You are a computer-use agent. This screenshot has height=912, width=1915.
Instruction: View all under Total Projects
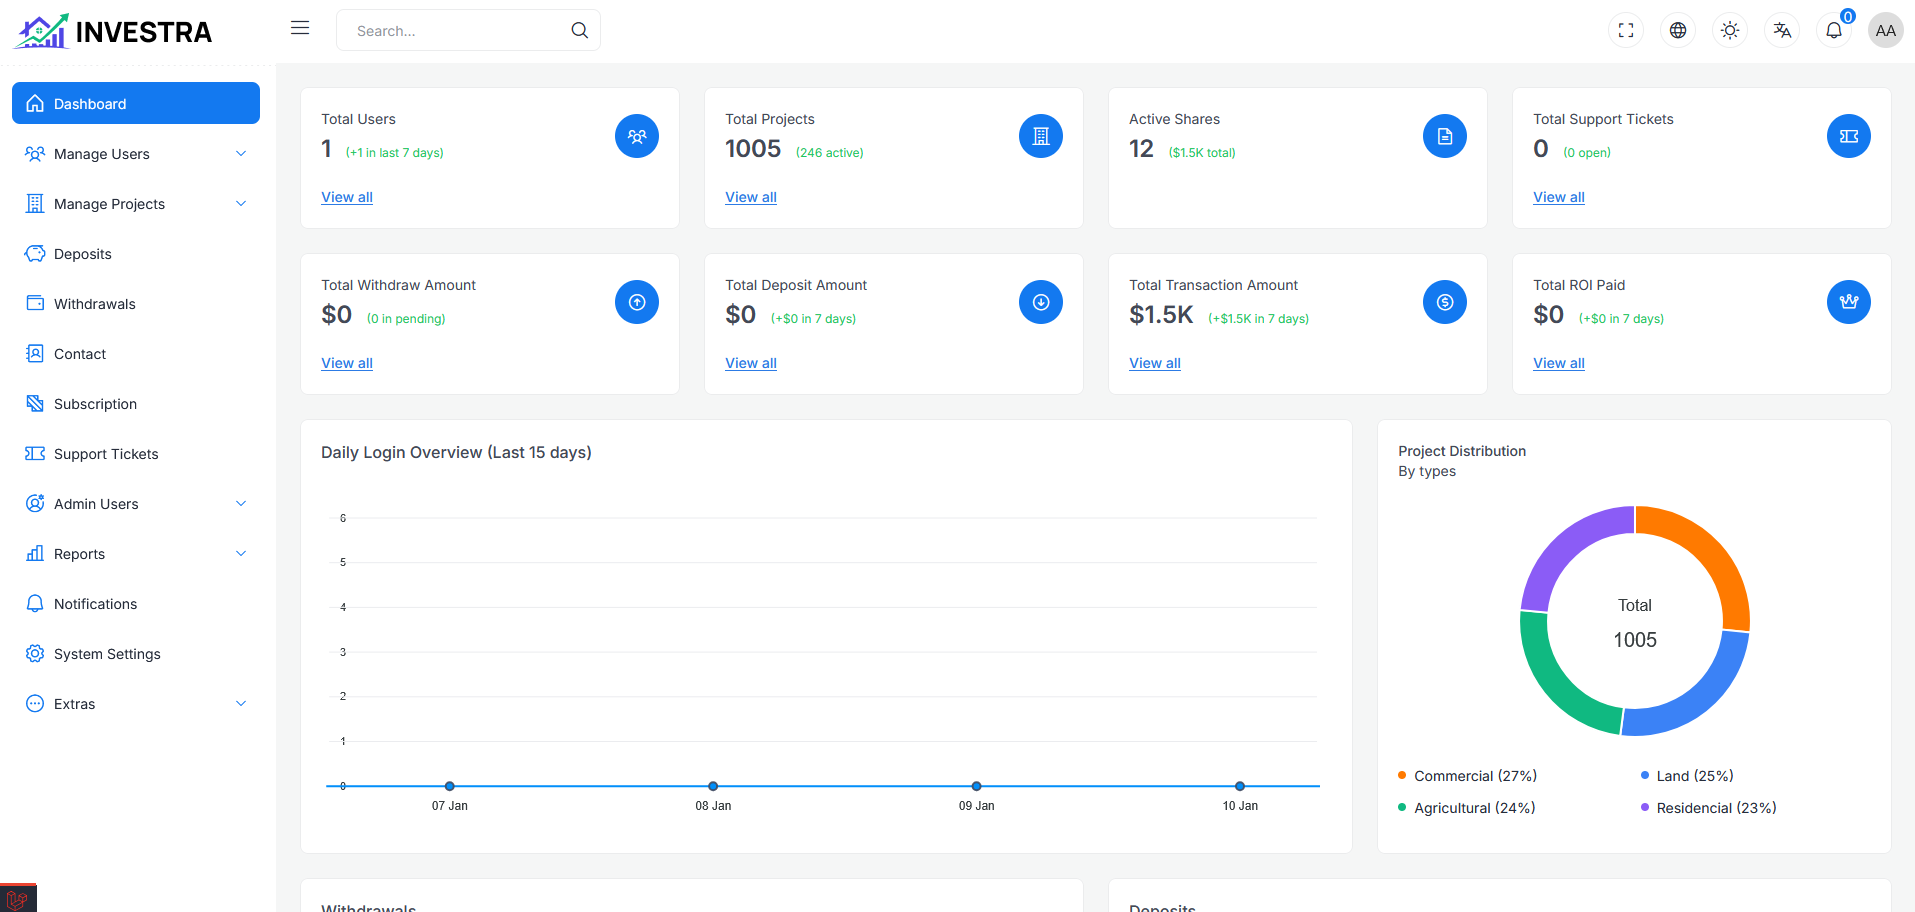pyautogui.click(x=751, y=197)
